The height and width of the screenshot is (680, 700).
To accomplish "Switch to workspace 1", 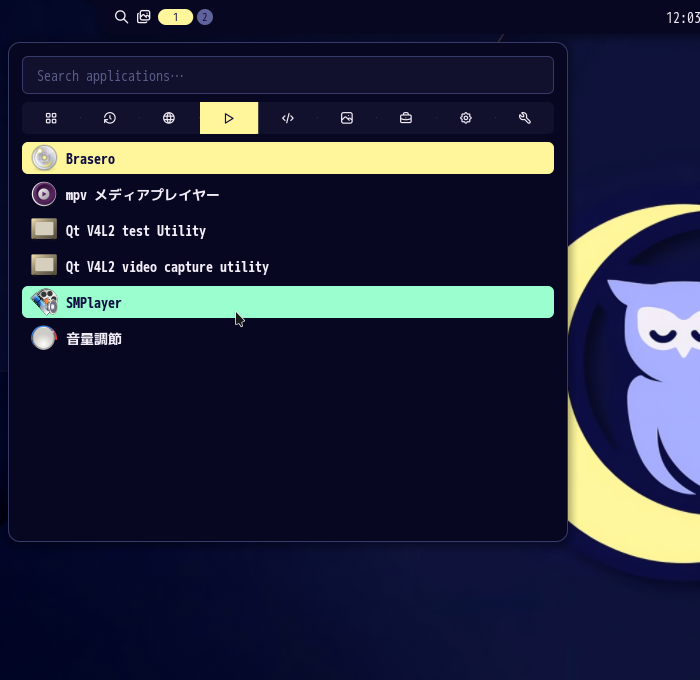I will 175,17.
